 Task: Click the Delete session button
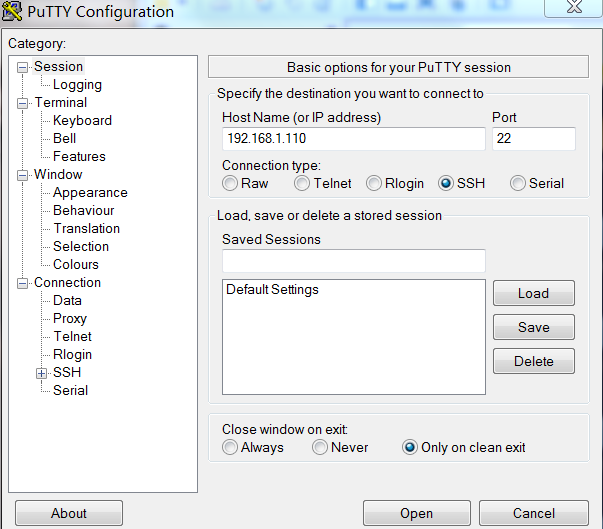[534, 361]
